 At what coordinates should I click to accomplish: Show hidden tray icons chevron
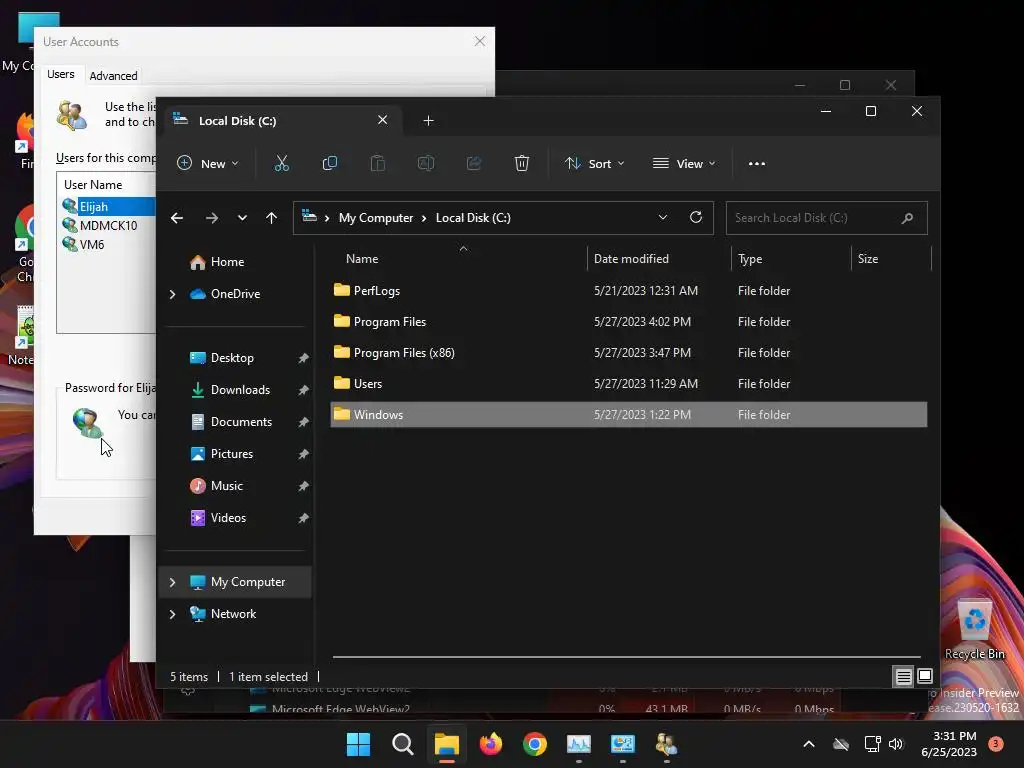click(x=808, y=744)
